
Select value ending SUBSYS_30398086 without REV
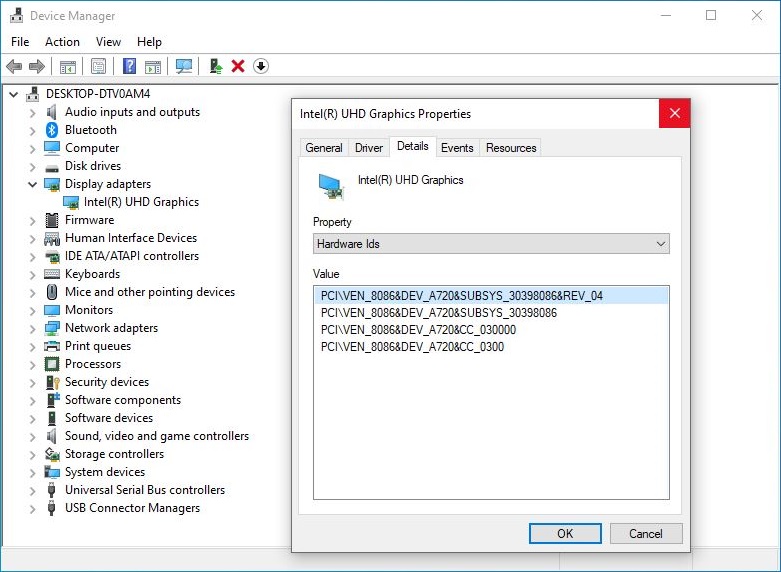tap(439, 313)
